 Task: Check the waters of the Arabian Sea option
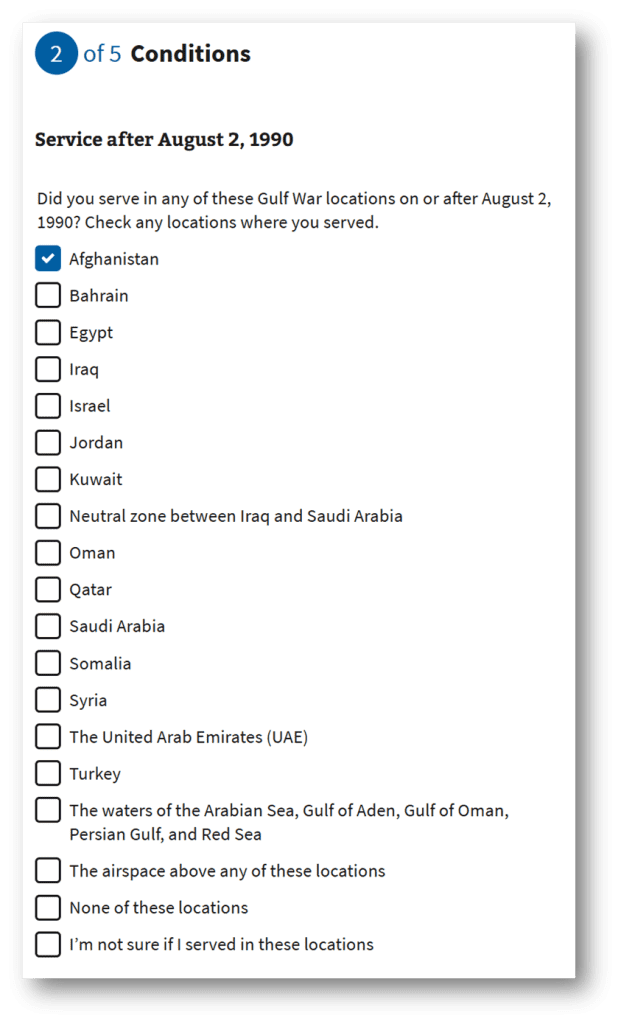[47, 810]
